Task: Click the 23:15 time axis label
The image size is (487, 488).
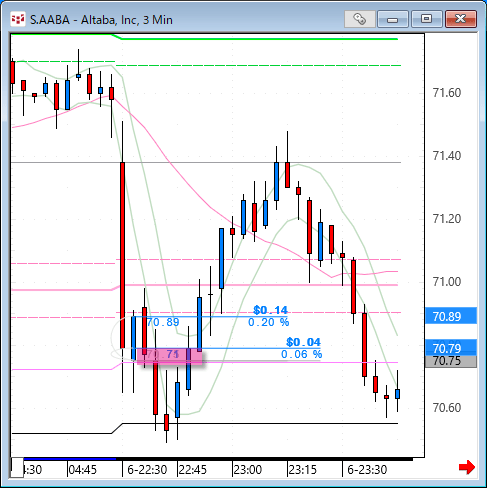Action: click(303, 470)
